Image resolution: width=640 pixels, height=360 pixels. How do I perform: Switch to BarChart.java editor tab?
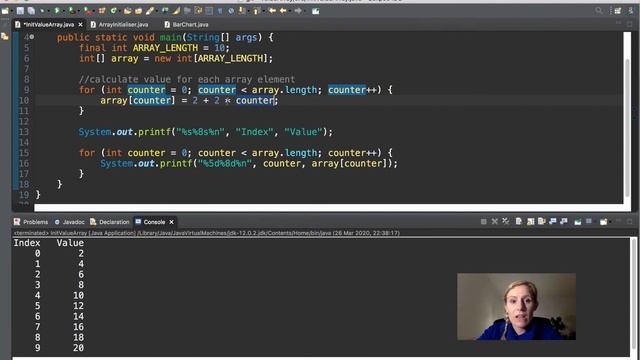click(x=187, y=24)
